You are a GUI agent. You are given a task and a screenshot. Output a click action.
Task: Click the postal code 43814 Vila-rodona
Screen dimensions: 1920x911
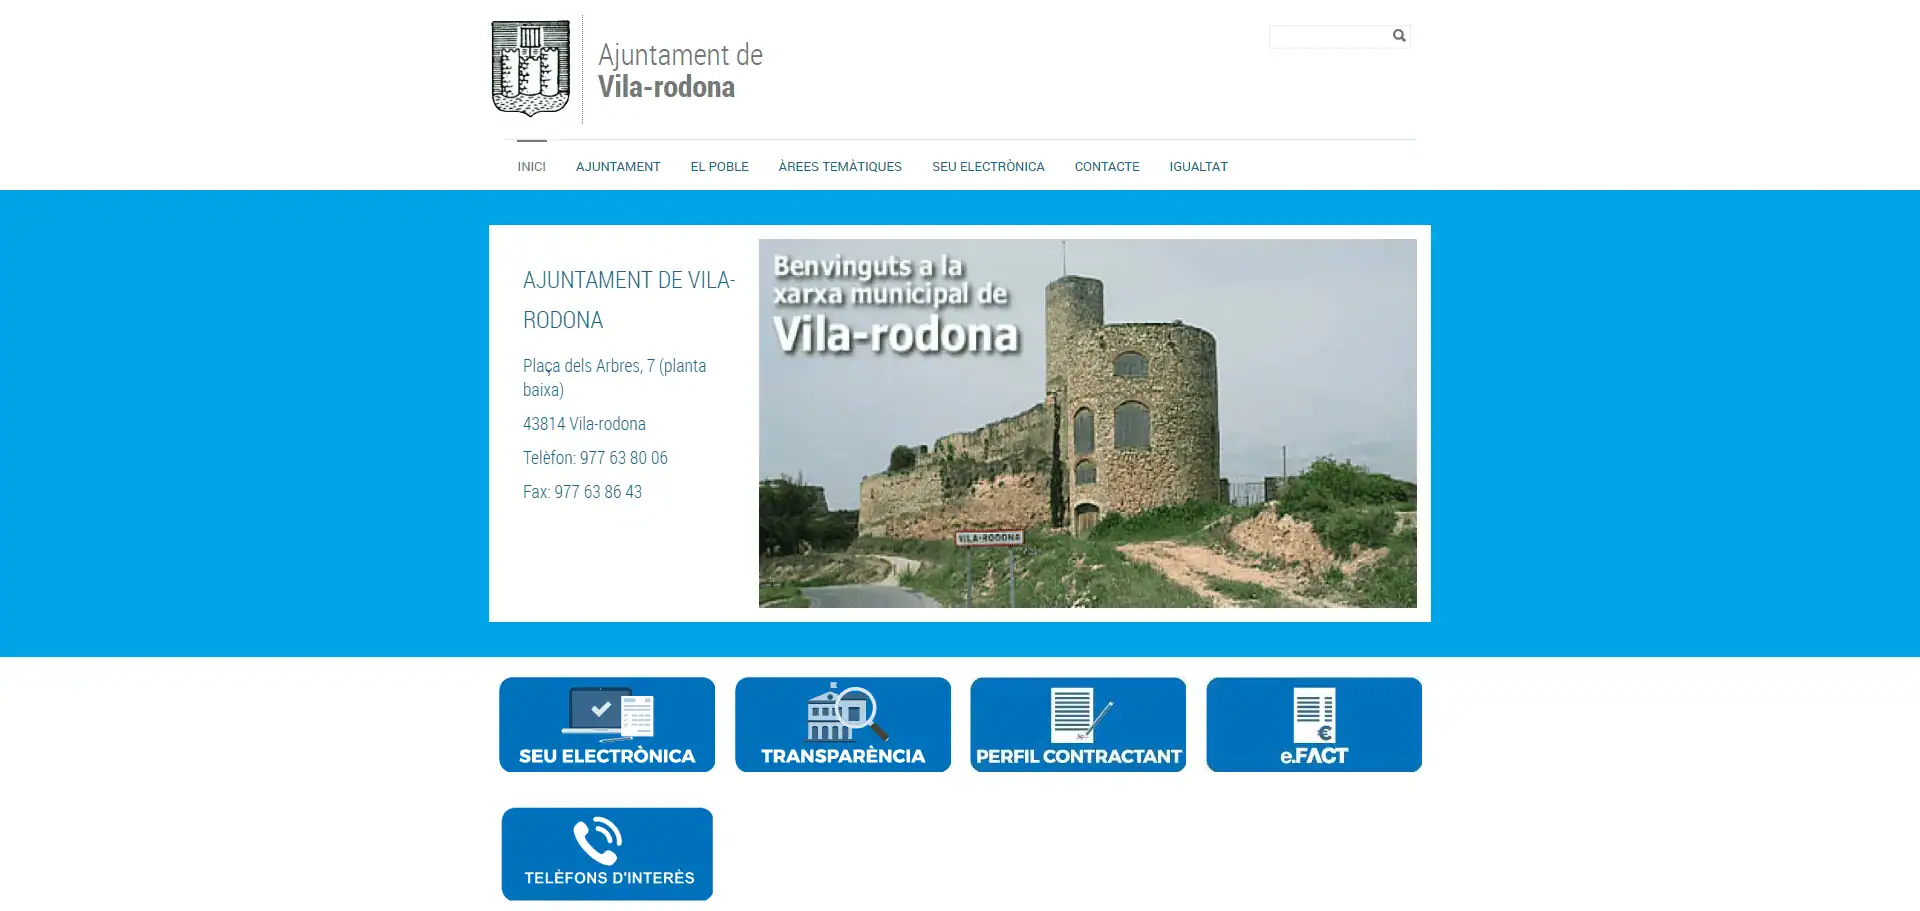point(584,424)
